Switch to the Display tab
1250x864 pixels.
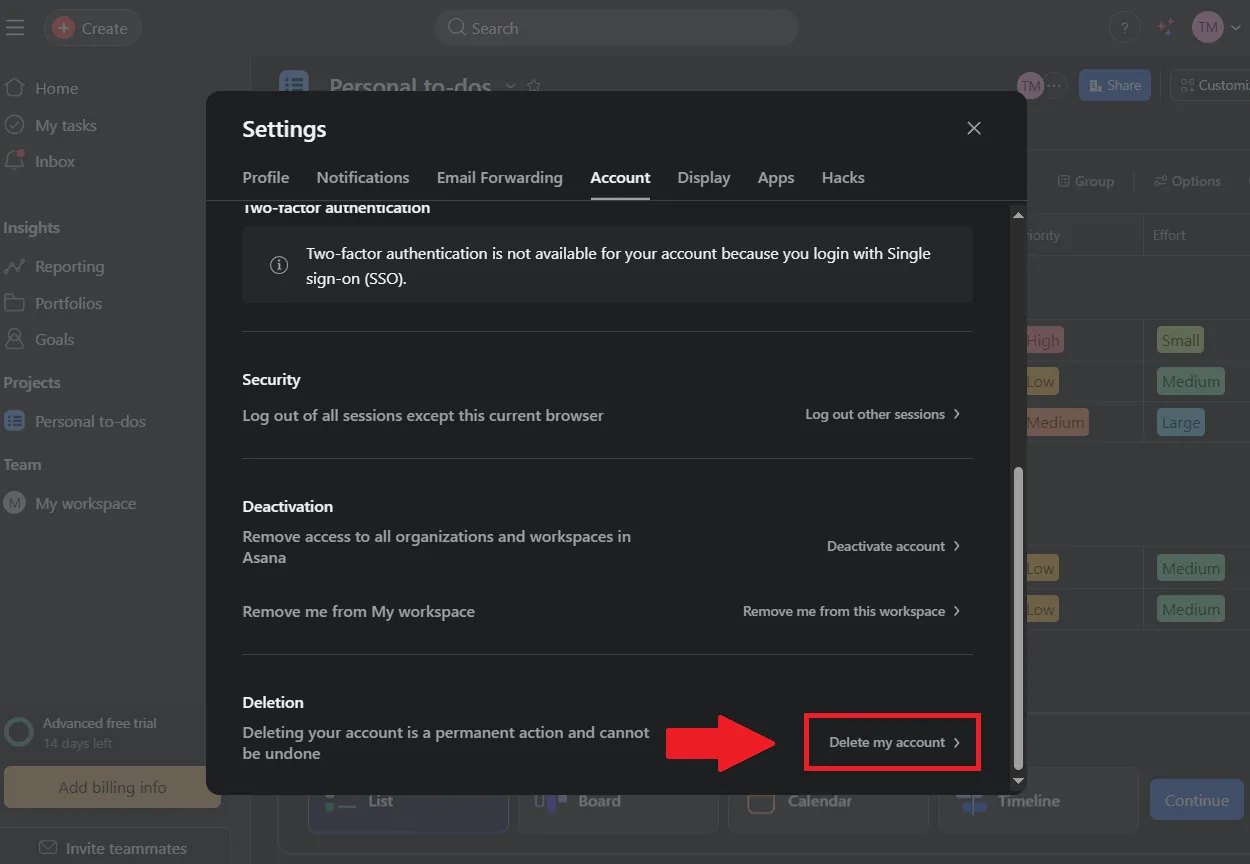(704, 177)
